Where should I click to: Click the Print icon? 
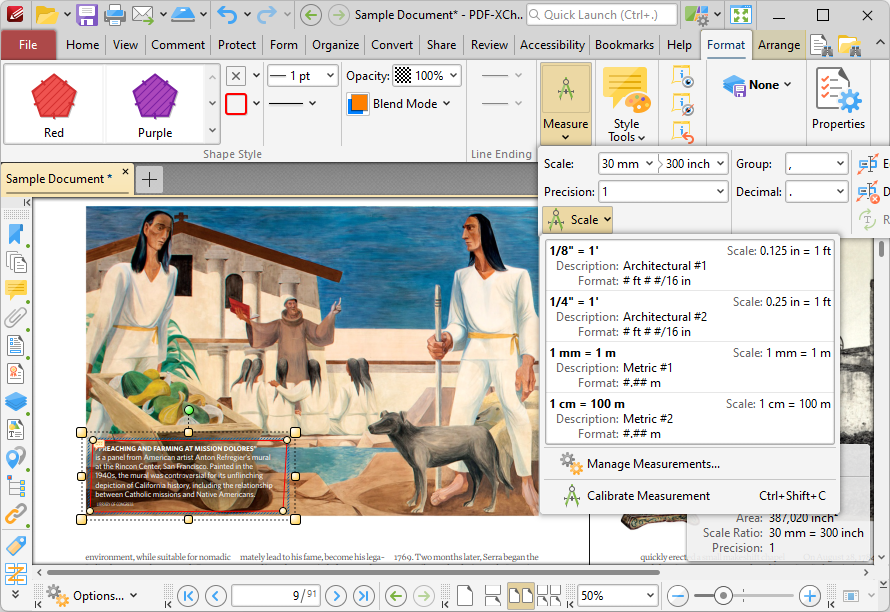[114, 15]
